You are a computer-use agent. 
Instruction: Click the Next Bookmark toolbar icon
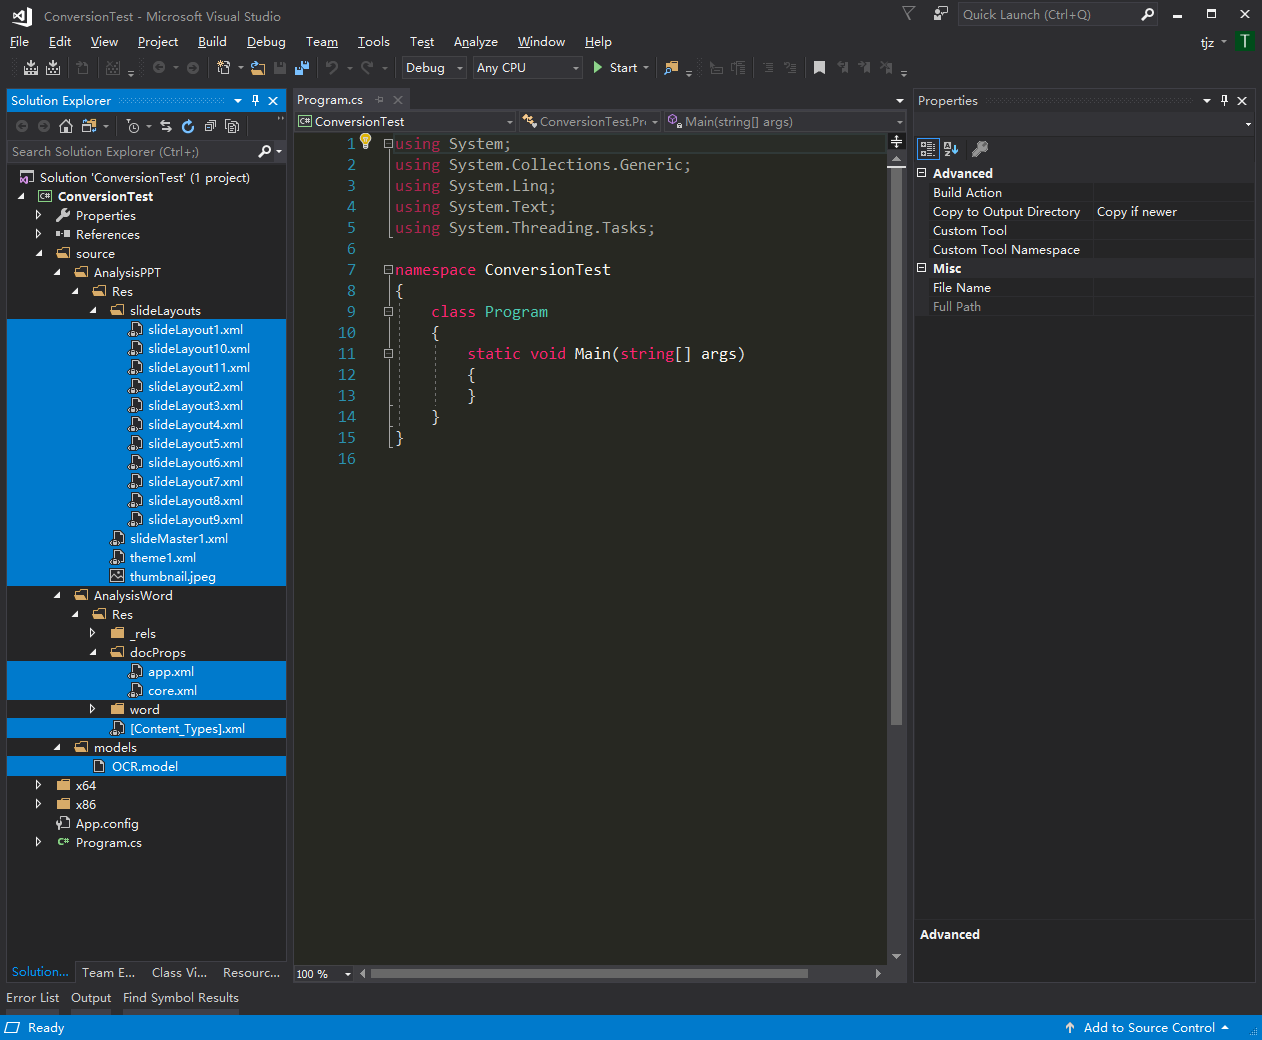tap(864, 68)
